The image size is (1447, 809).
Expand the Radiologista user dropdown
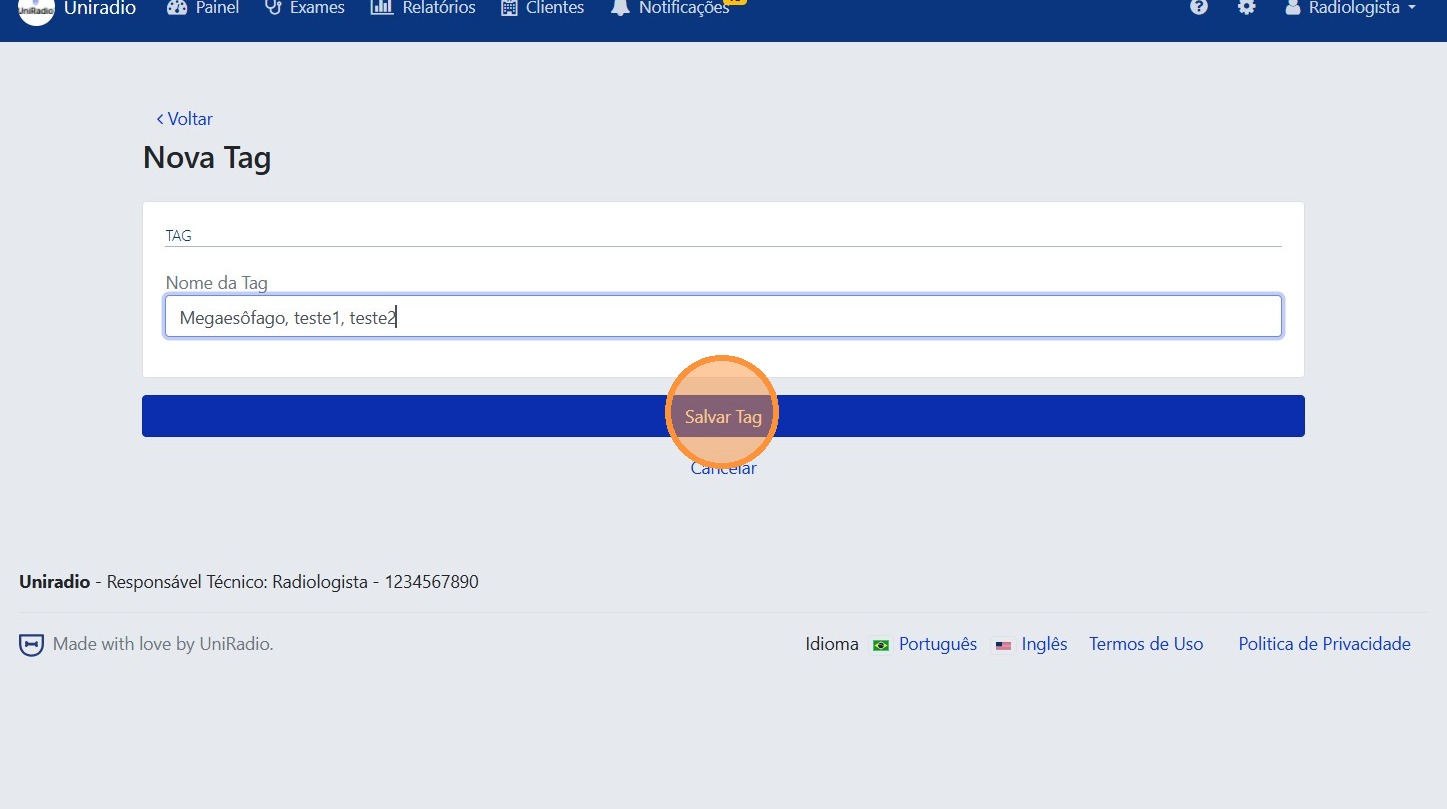1351,8
